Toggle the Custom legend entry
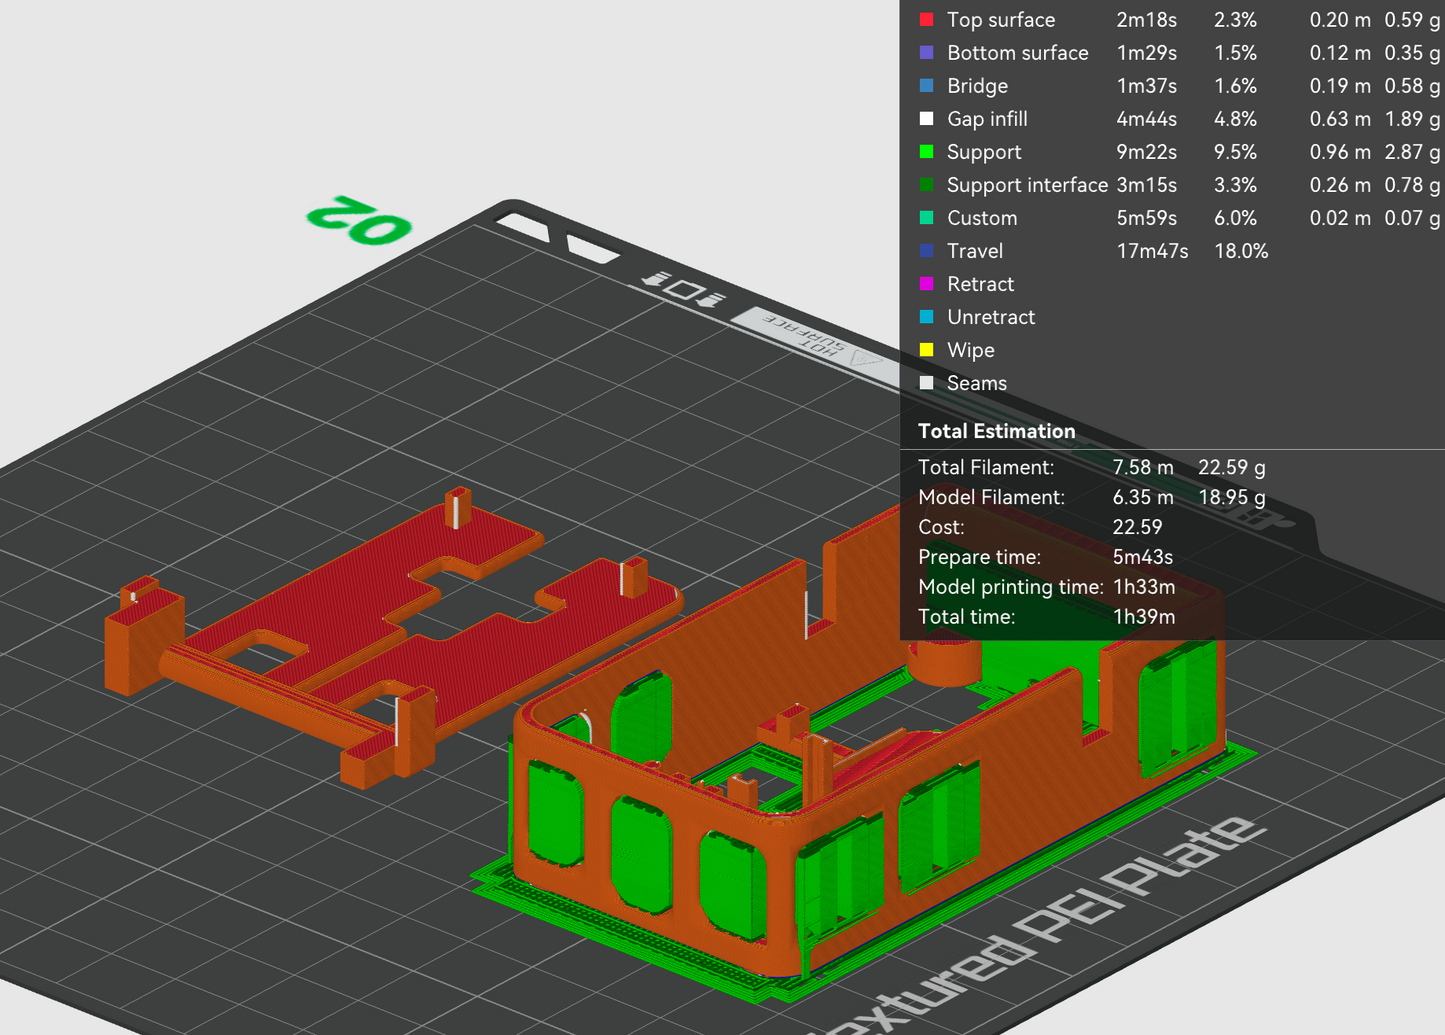The image size is (1445, 1035). click(x=982, y=218)
